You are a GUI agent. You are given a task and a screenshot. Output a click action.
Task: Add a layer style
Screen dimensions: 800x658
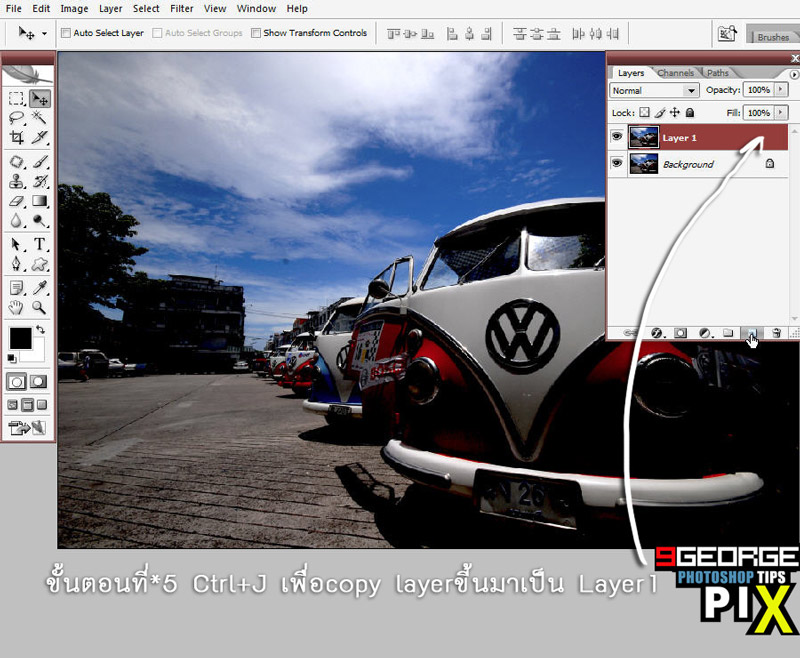click(657, 333)
